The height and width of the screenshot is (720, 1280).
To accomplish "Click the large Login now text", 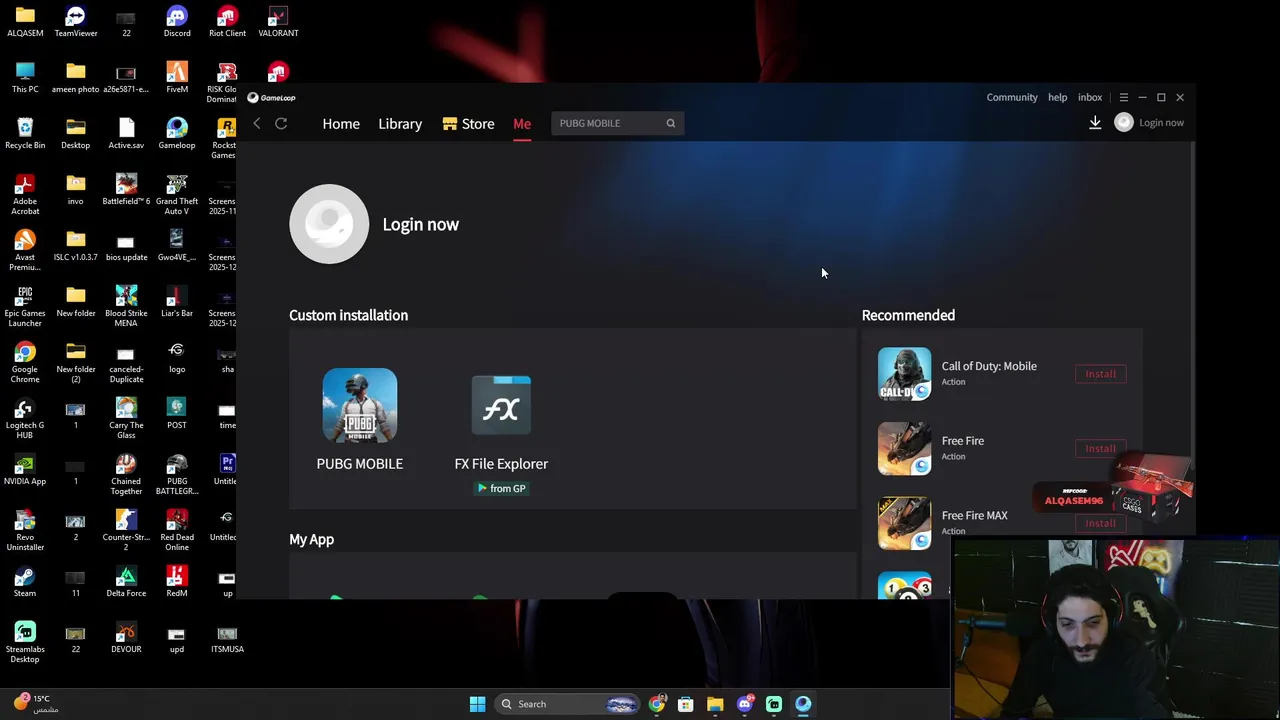I will click(420, 224).
